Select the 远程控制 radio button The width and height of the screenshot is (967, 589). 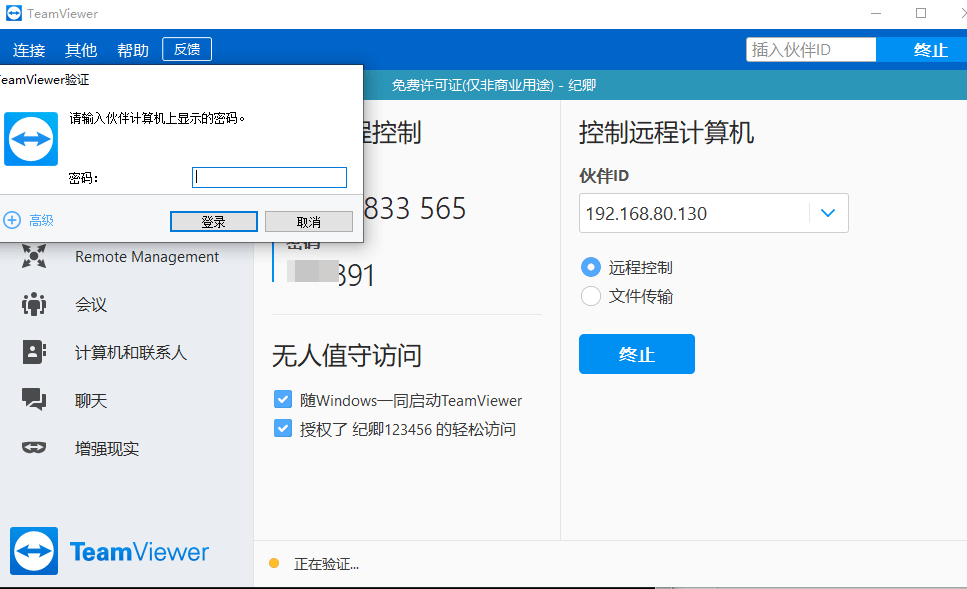(591, 267)
